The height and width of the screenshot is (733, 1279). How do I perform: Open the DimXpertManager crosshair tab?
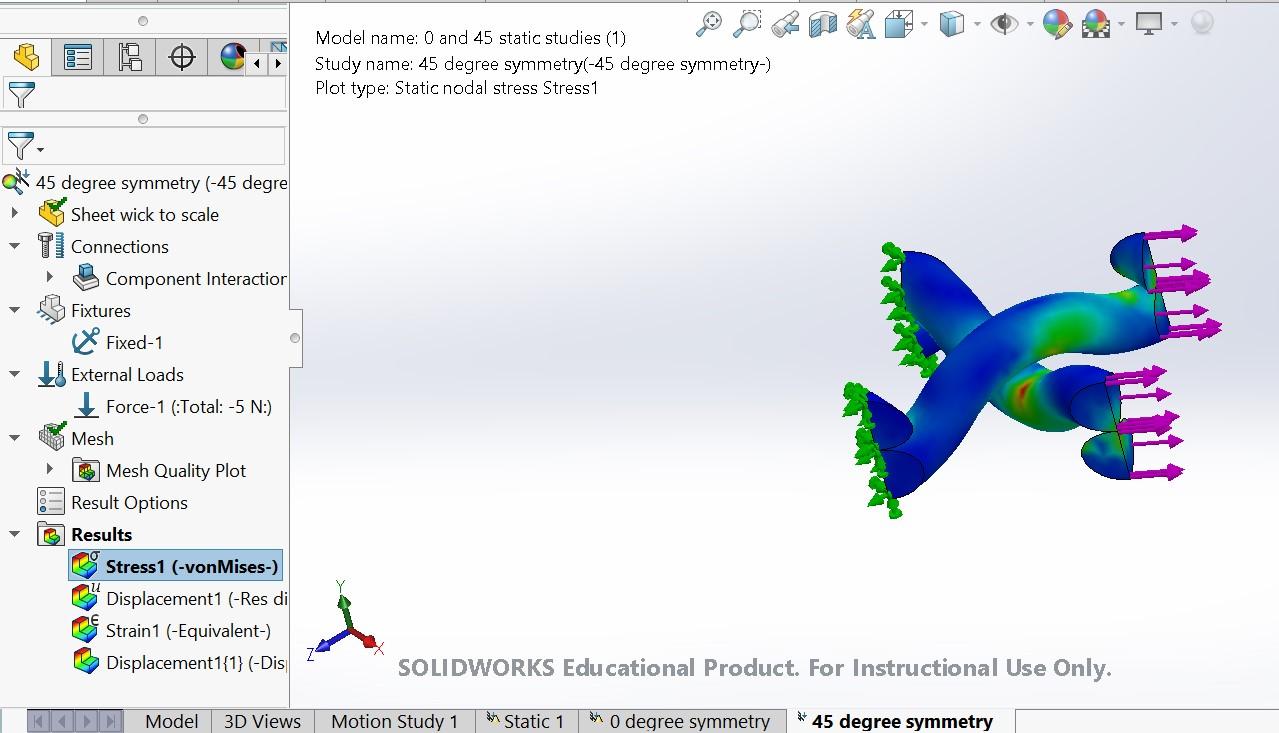tap(182, 58)
